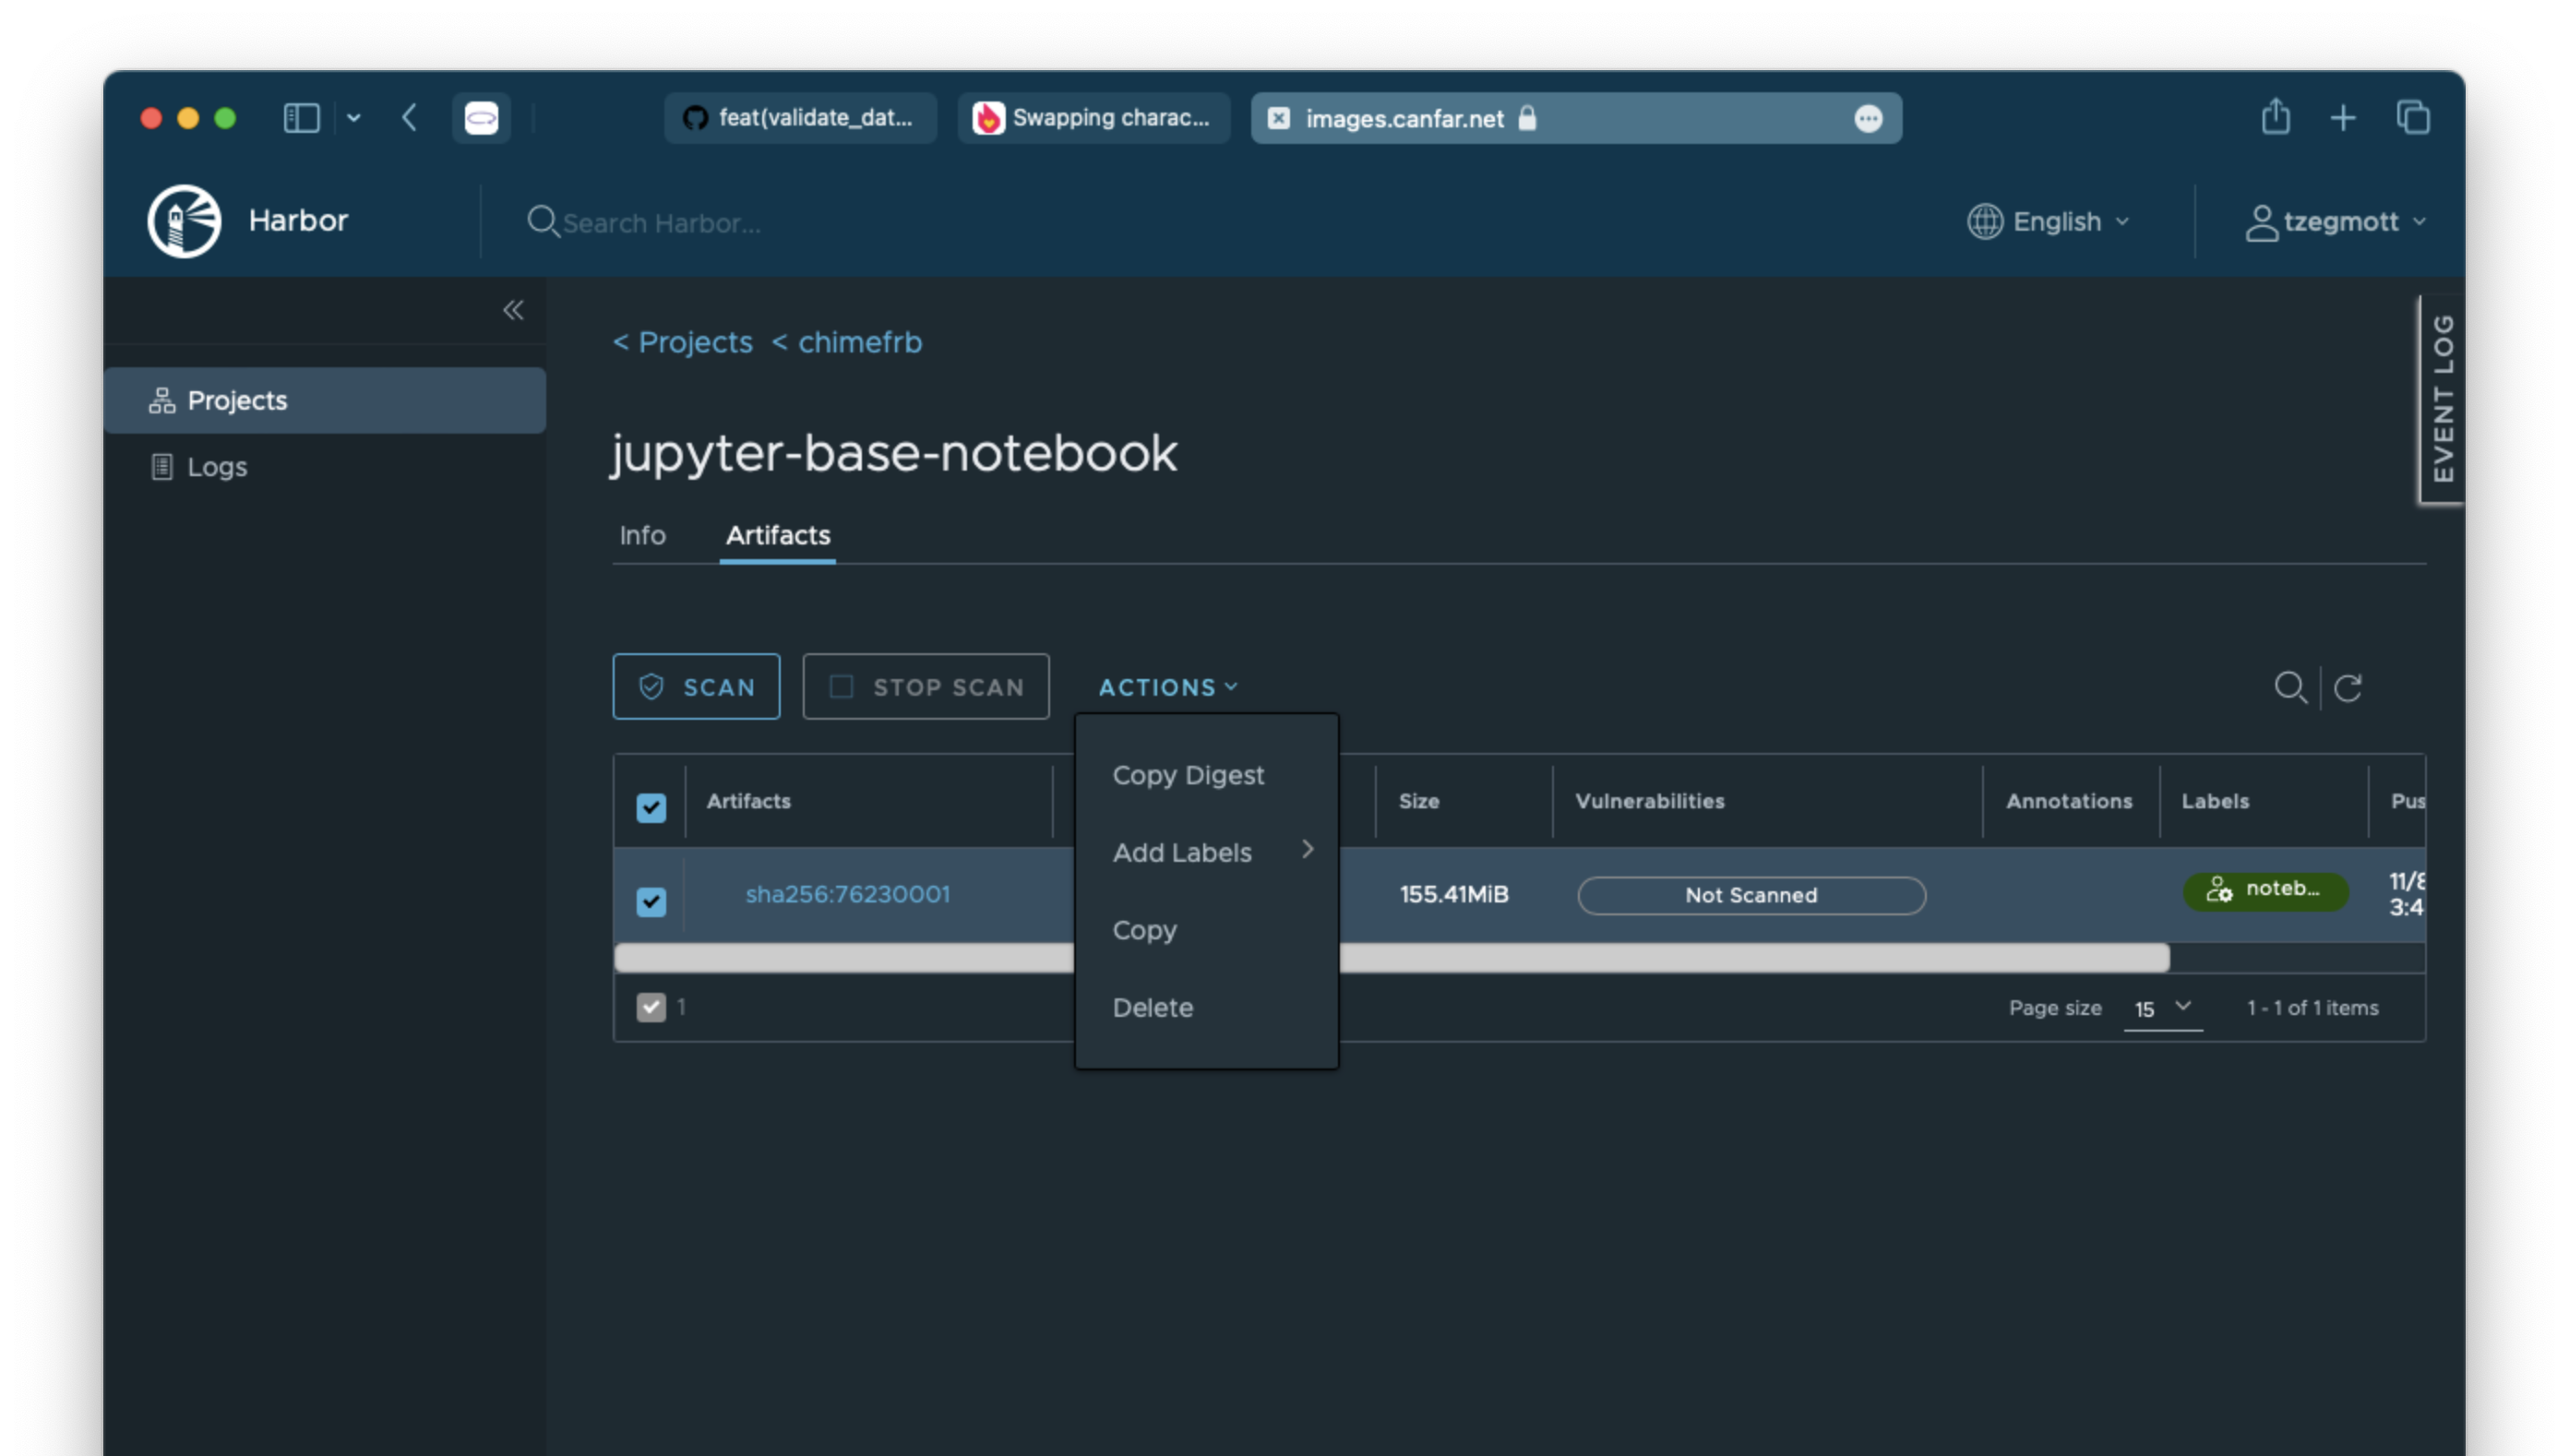This screenshot has width=2569, height=1456.
Task: Click the Harbor lighthouse logo
Action: [184, 221]
